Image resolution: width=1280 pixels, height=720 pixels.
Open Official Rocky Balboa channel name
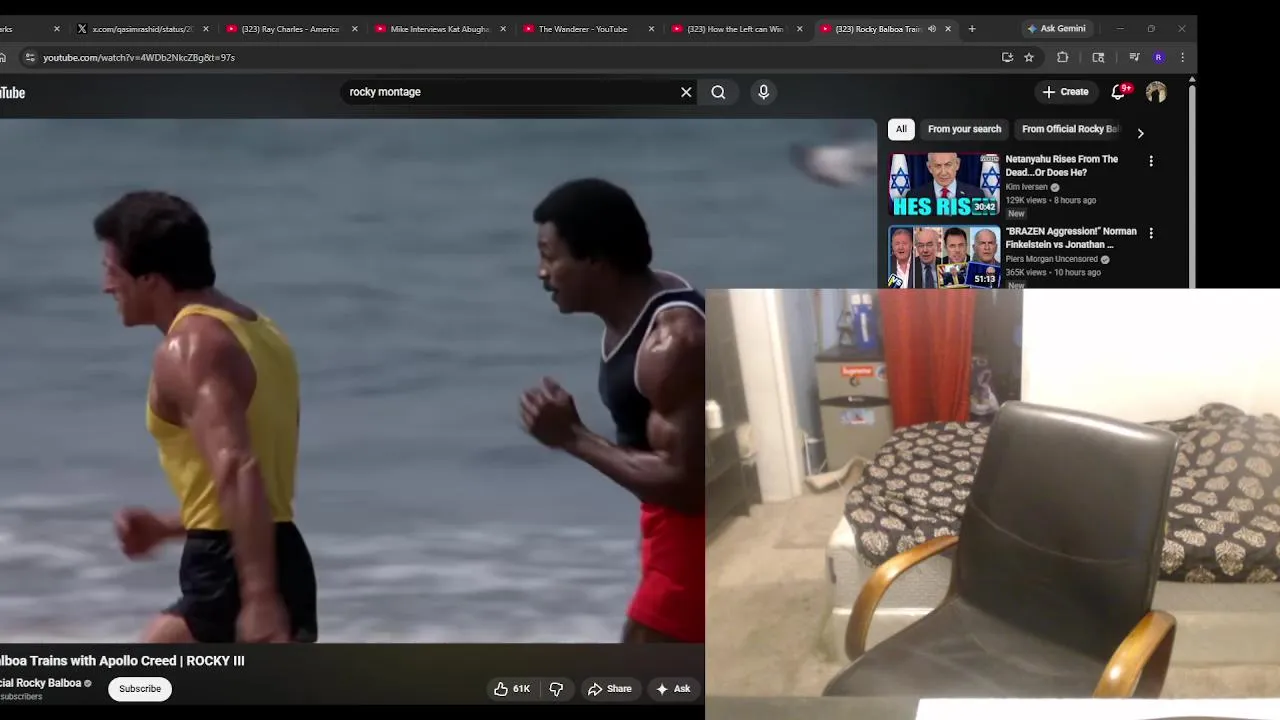tap(40, 683)
